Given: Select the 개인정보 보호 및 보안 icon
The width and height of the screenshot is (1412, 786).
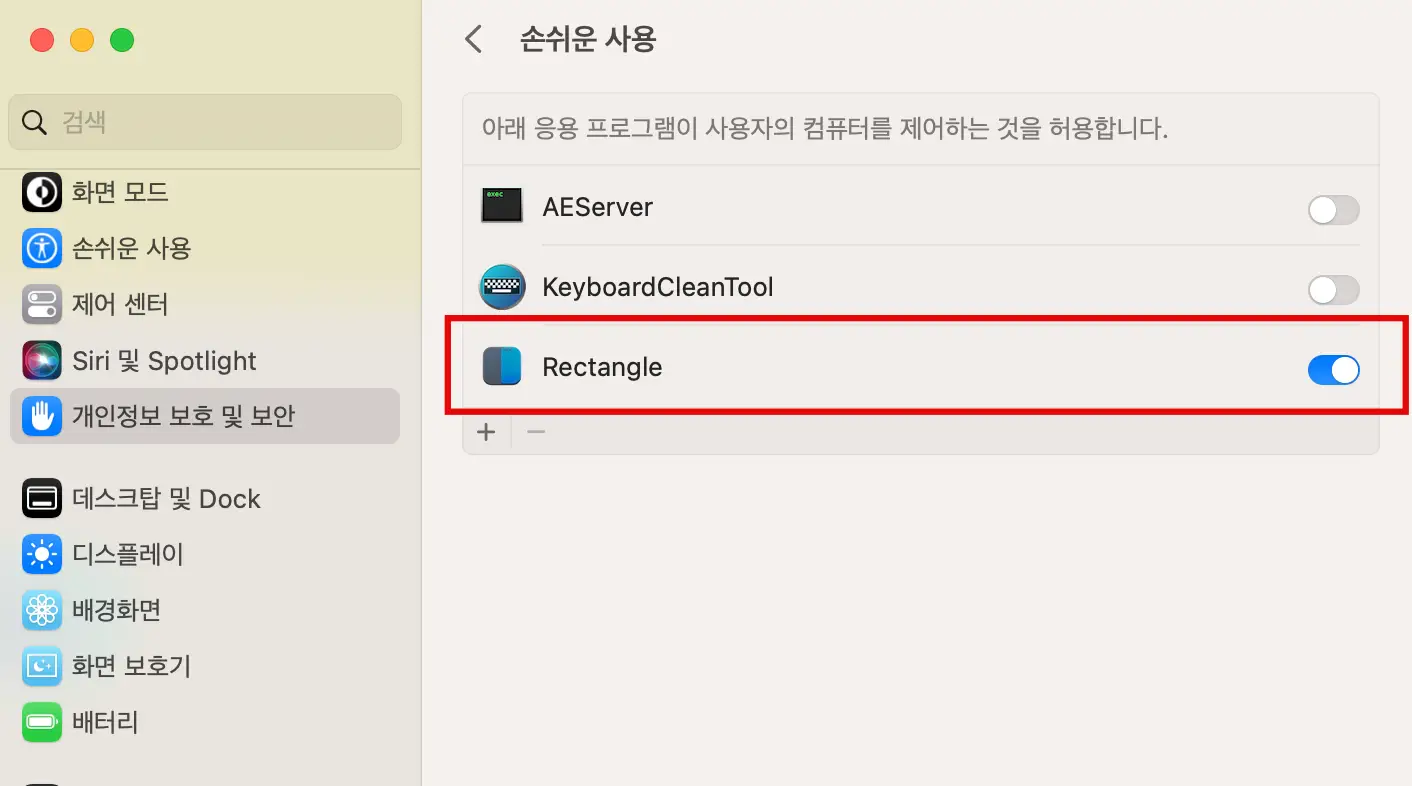Looking at the screenshot, I should (x=41, y=416).
